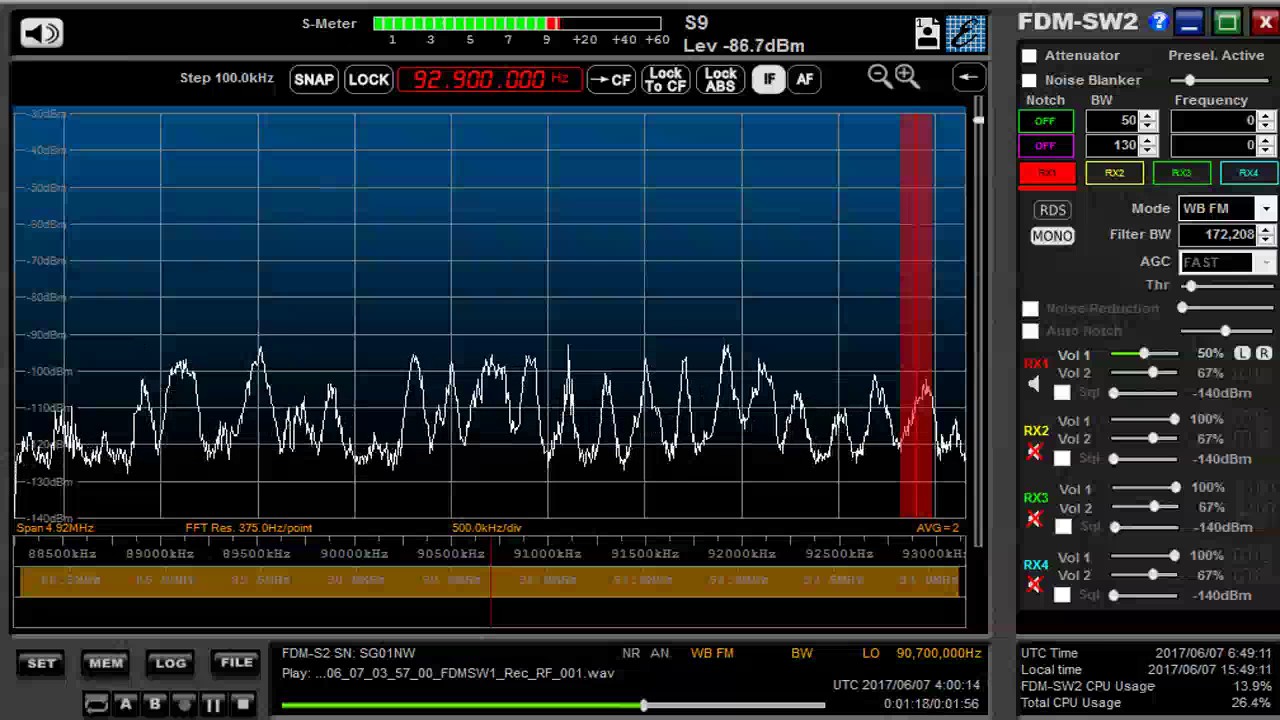Screen dimensions: 1280x720
Task: Click the left arrow collapse icon
Action: [968, 78]
